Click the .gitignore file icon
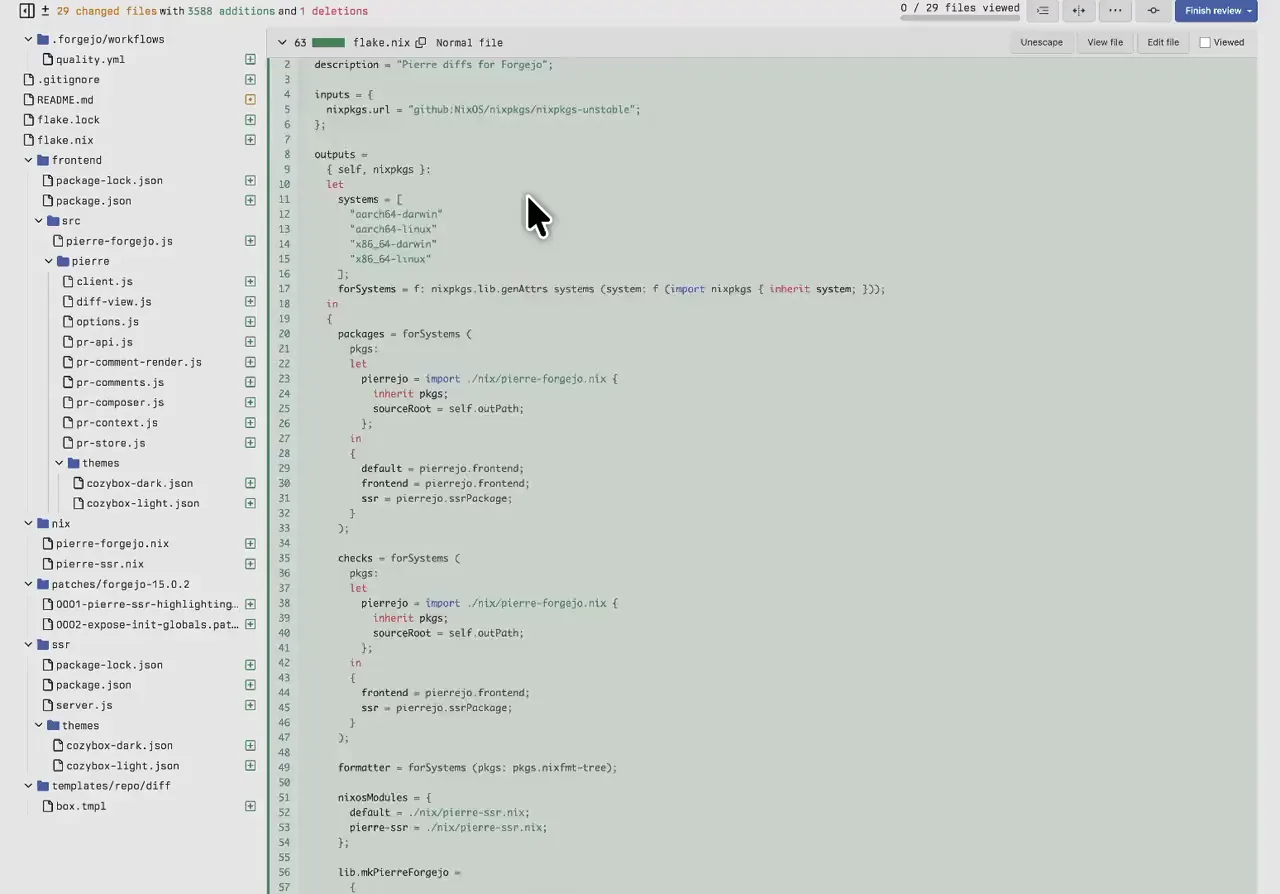1280x894 pixels. 29,80
